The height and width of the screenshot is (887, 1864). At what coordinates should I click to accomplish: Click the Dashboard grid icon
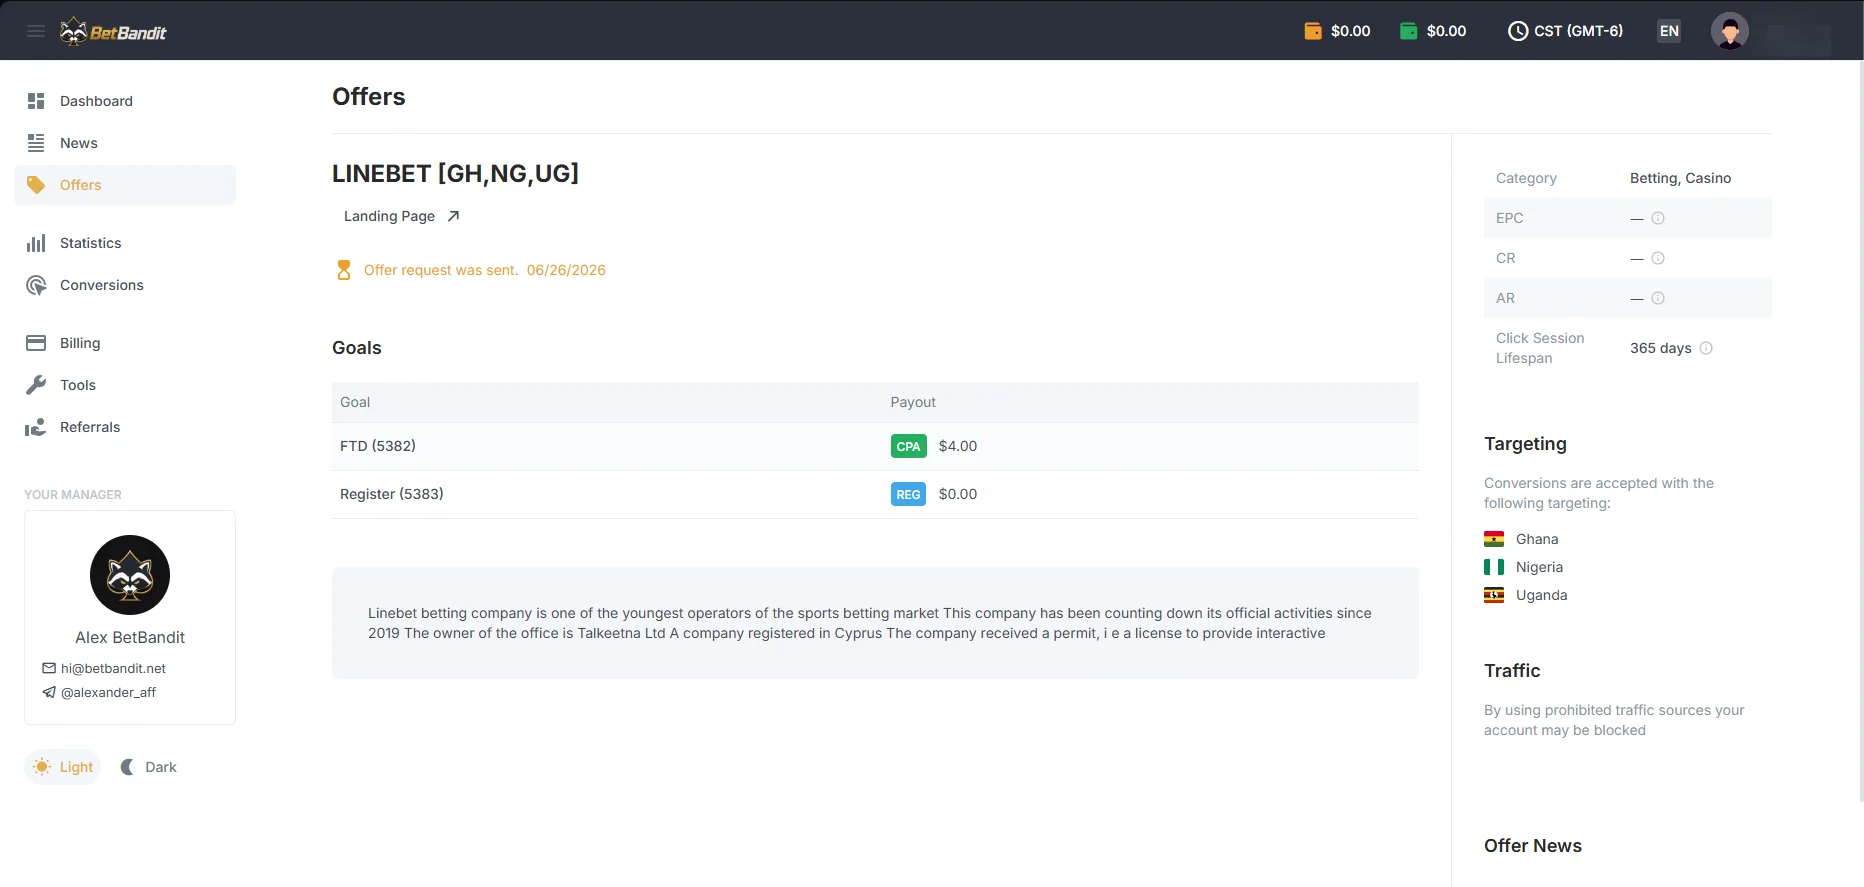(x=36, y=101)
